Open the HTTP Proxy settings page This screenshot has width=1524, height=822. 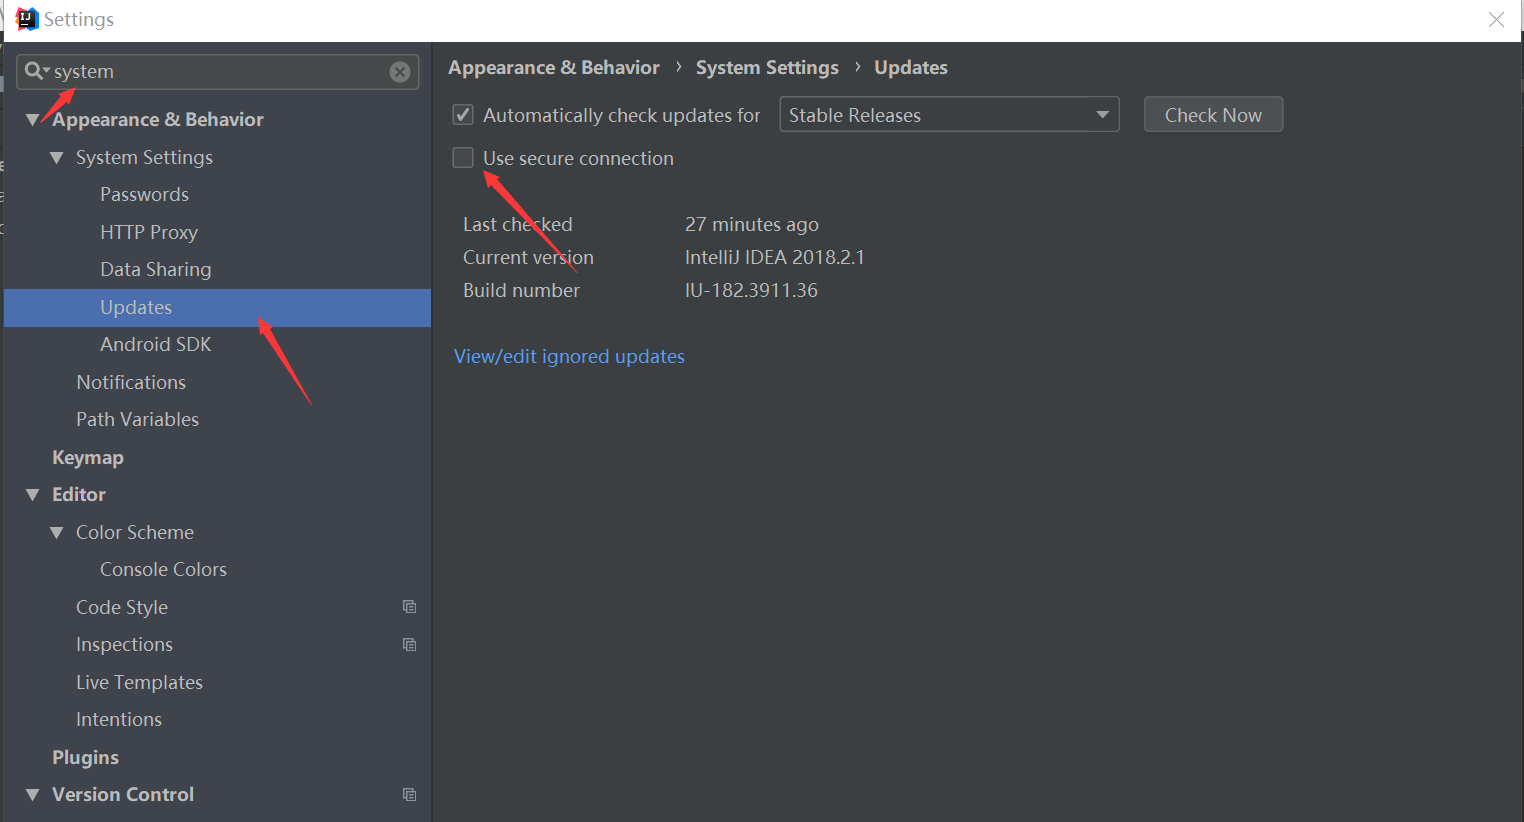[x=149, y=232]
